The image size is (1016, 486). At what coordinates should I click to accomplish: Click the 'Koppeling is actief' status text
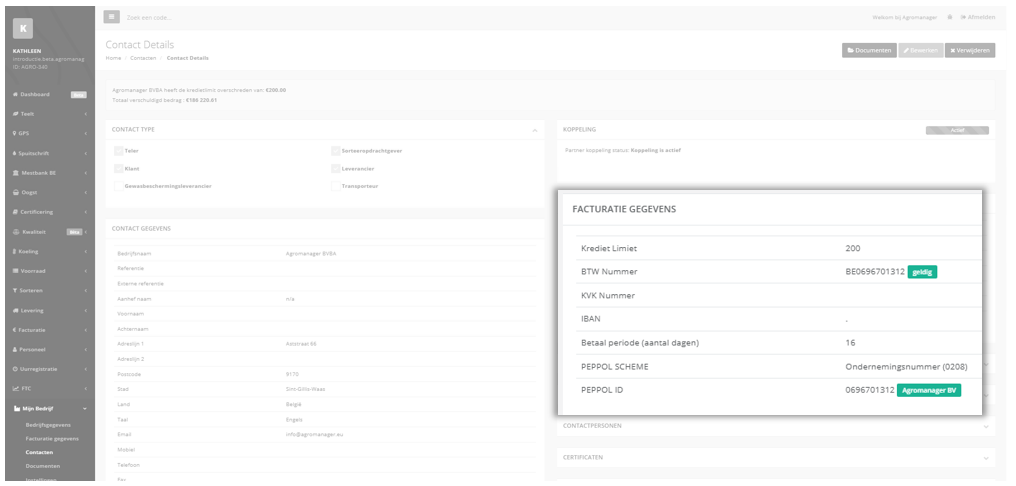coord(656,150)
